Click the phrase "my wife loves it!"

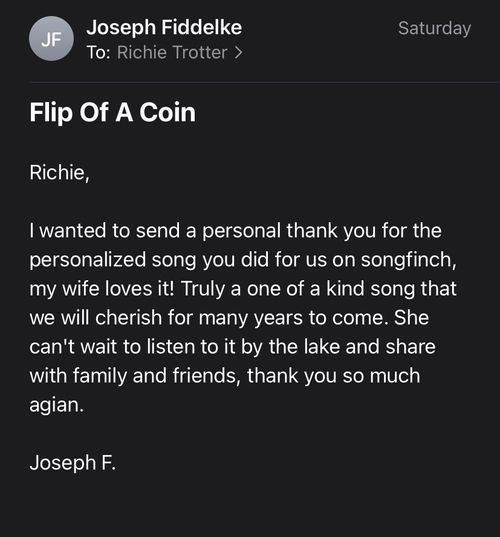(x=102, y=289)
